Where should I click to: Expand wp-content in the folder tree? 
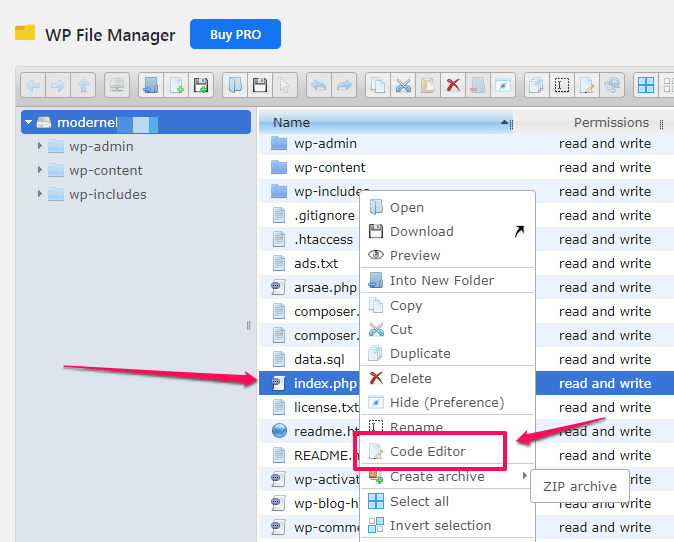[x=40, y=170]
